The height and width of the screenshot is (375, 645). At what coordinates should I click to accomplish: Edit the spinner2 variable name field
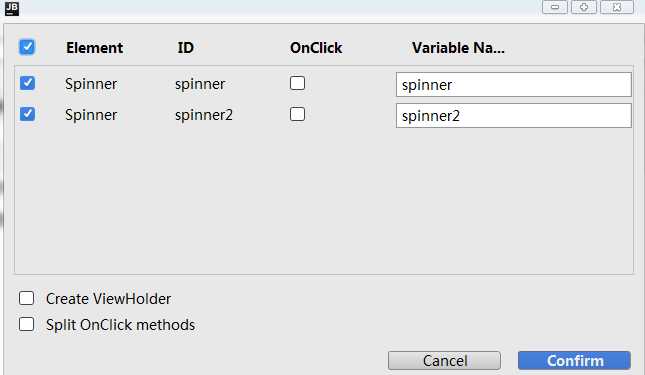tap(513, 116)
